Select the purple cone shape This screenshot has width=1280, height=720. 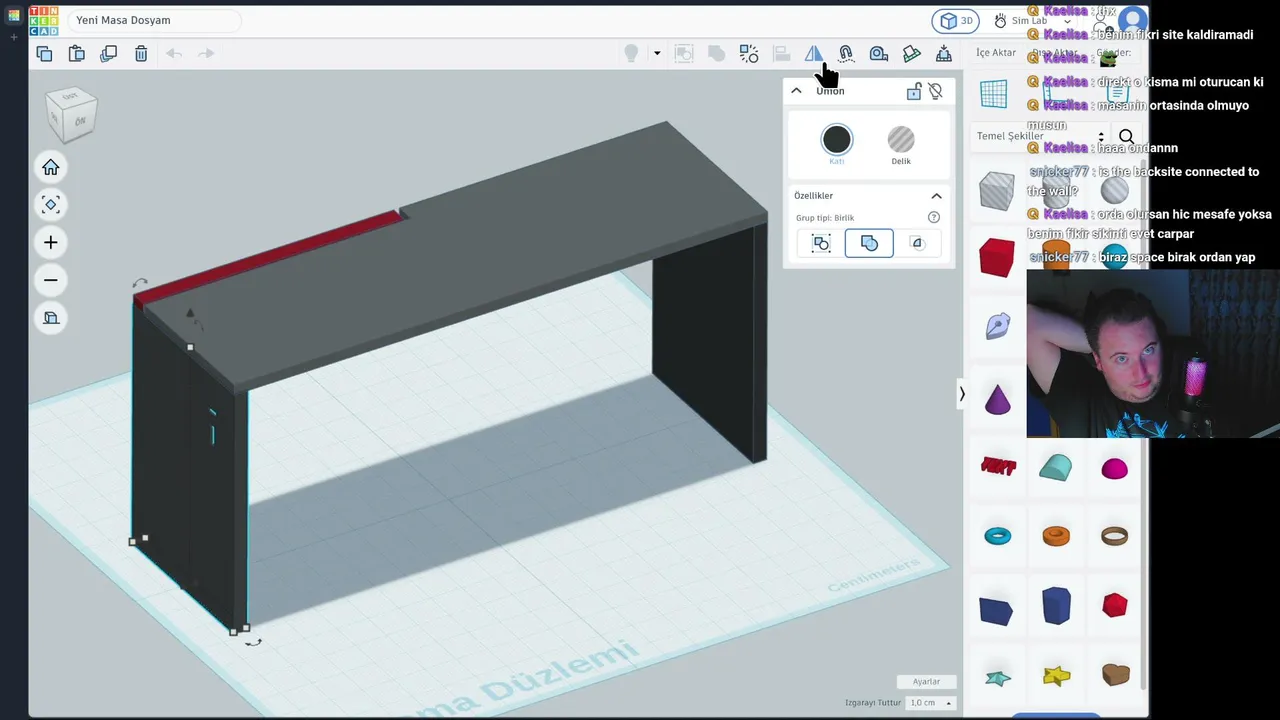(997, 399)
